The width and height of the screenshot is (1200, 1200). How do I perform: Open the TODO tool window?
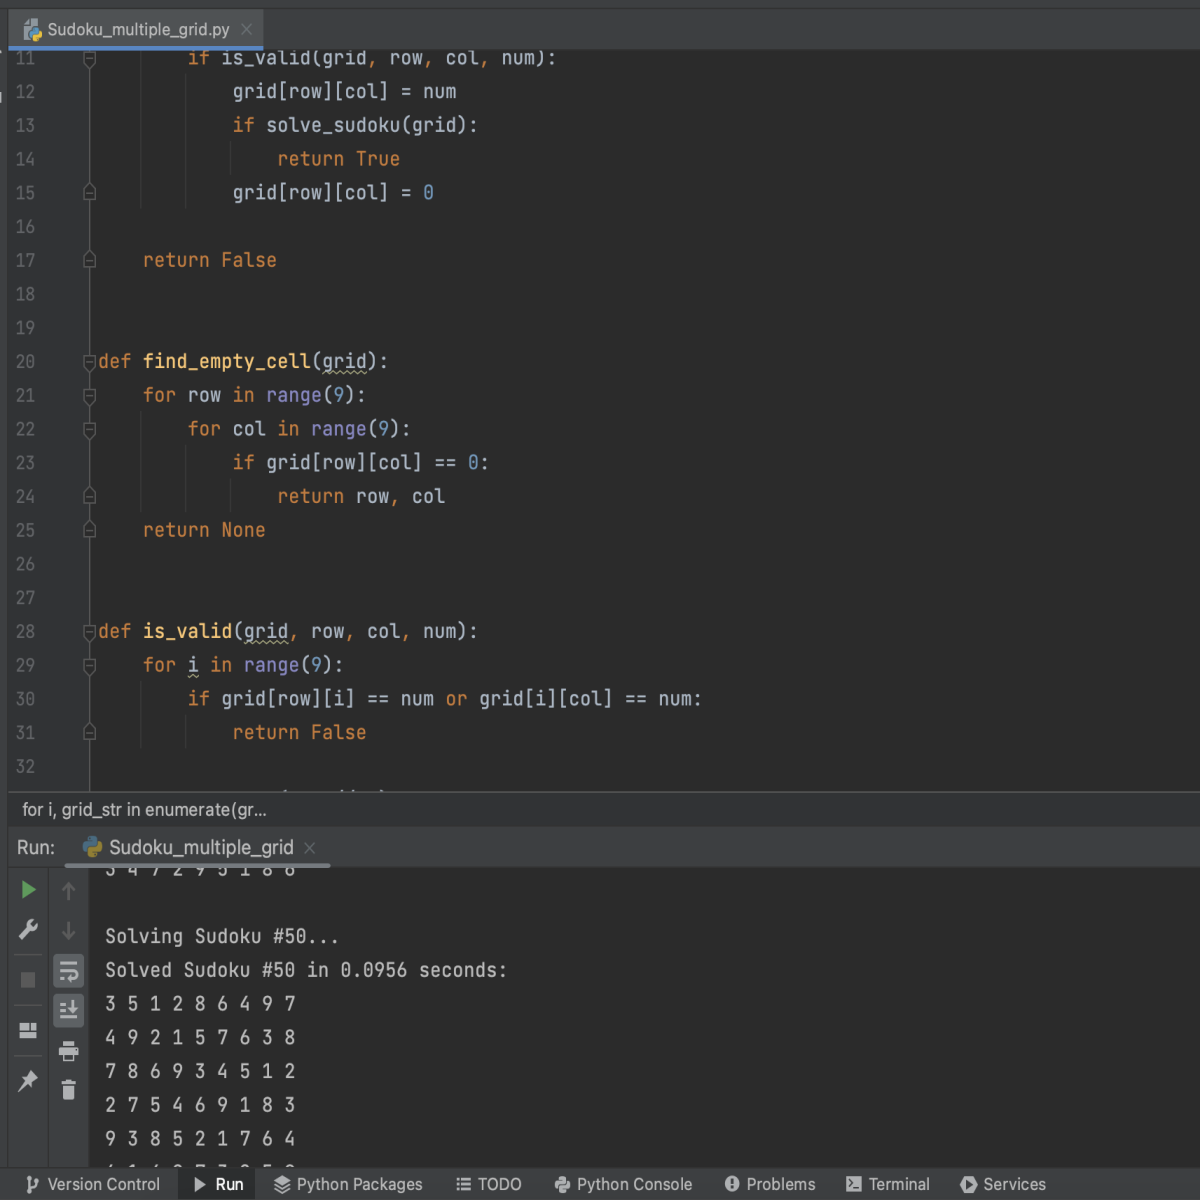(x=489, y=1184)
